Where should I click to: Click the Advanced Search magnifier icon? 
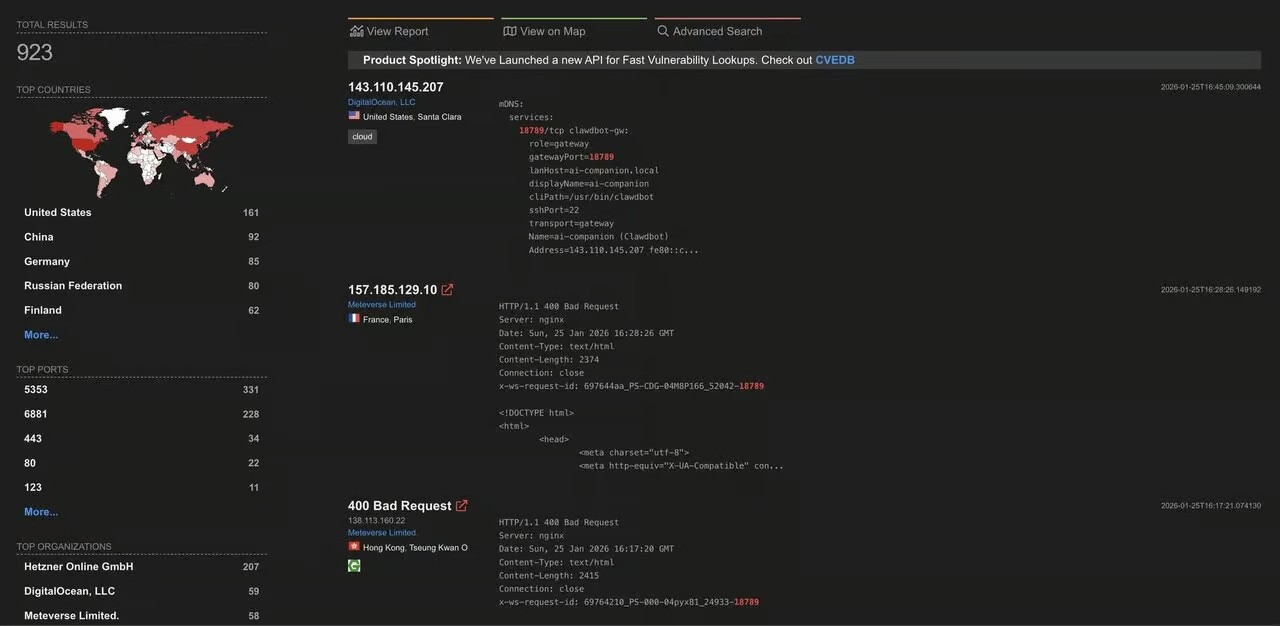tap(663, 31)
